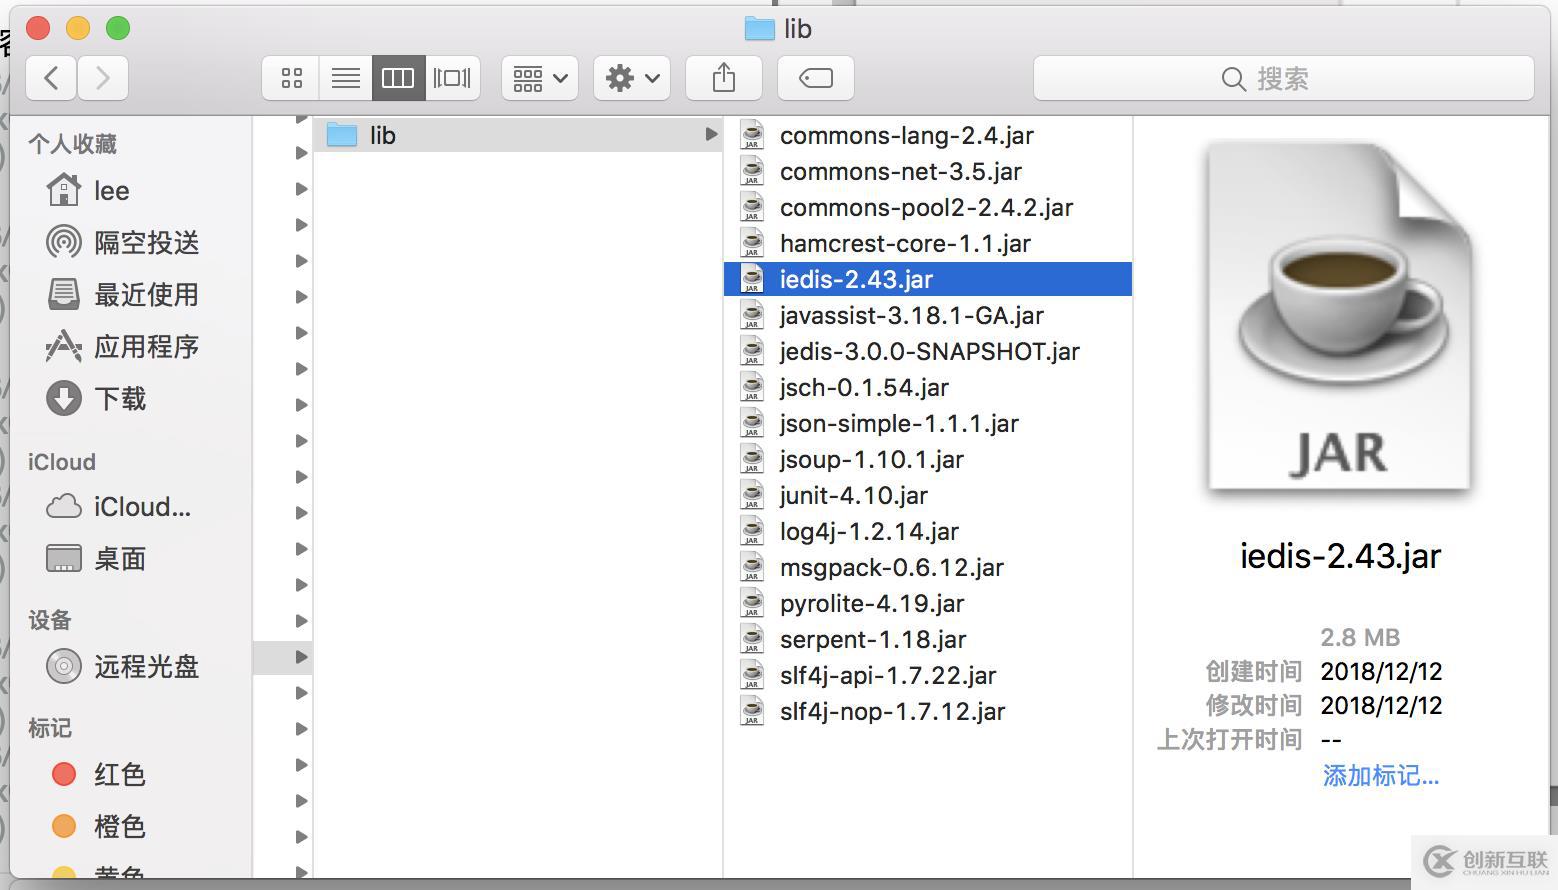Select commons-net-3.5.jar file
Image resolution: width=1558 pixels, height=890 pixels.
[x=927, y=171]
